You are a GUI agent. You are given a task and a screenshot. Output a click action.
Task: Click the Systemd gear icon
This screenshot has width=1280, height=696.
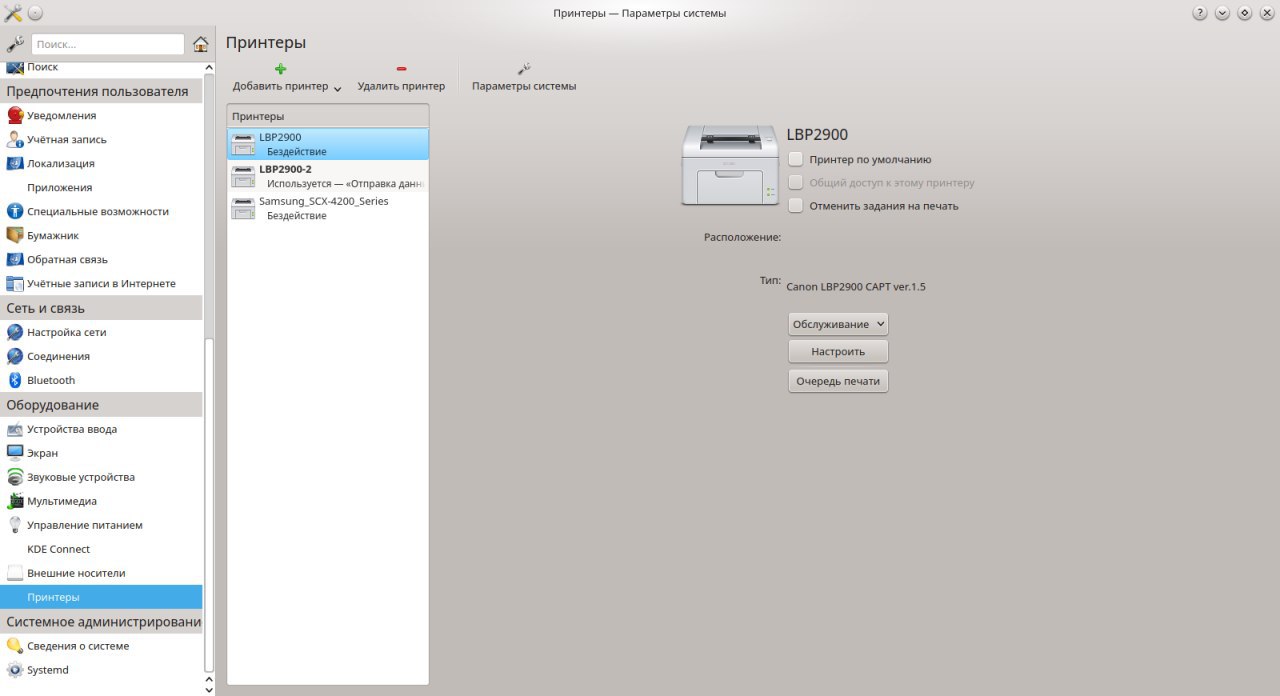15,670
